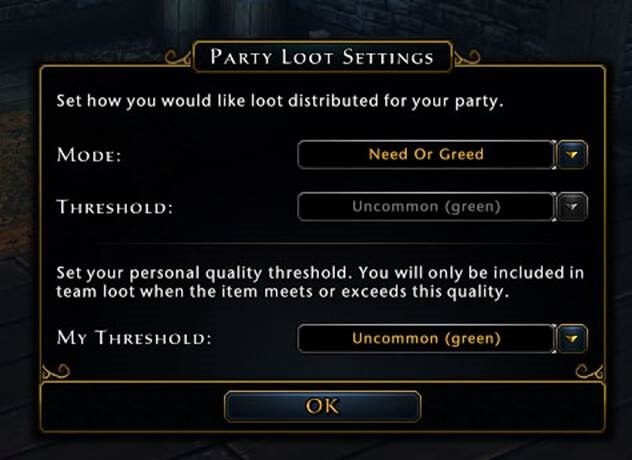Click the gold flourish ornament right of title
The width and height of the screenshot is (632, 460).
point(468,57)
